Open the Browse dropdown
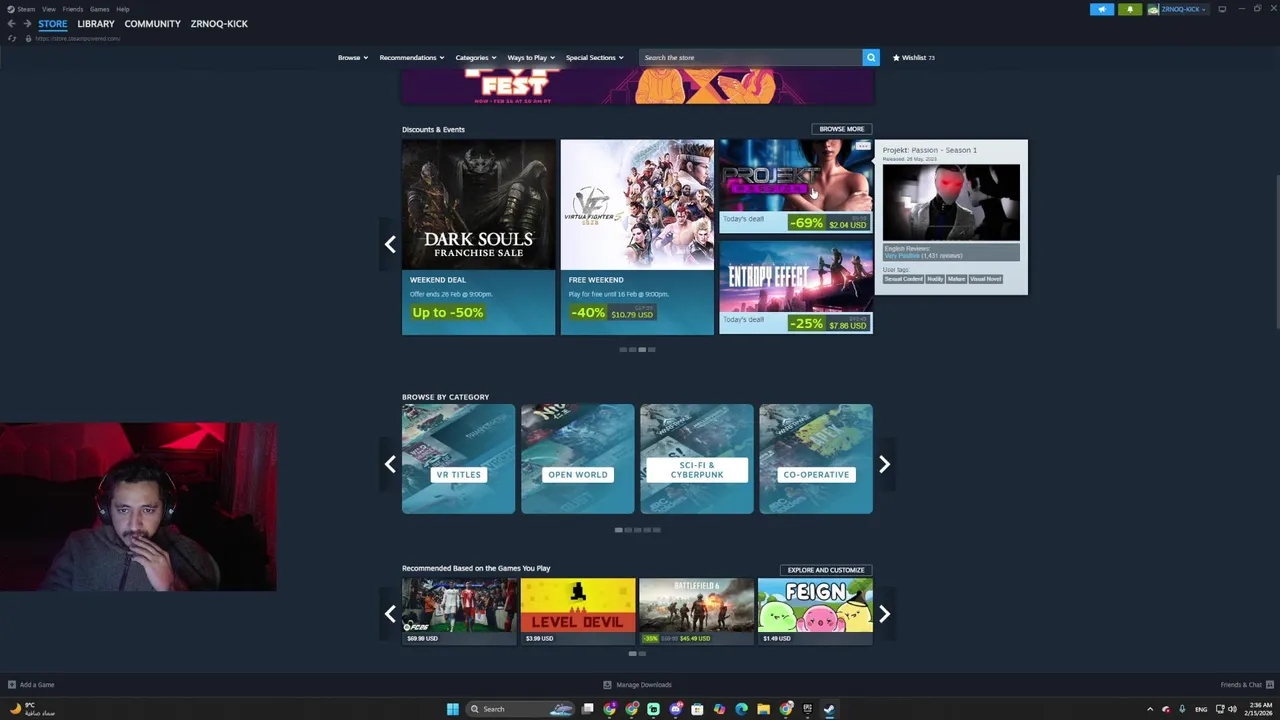 pyautogui.click(x=353, y=57)
